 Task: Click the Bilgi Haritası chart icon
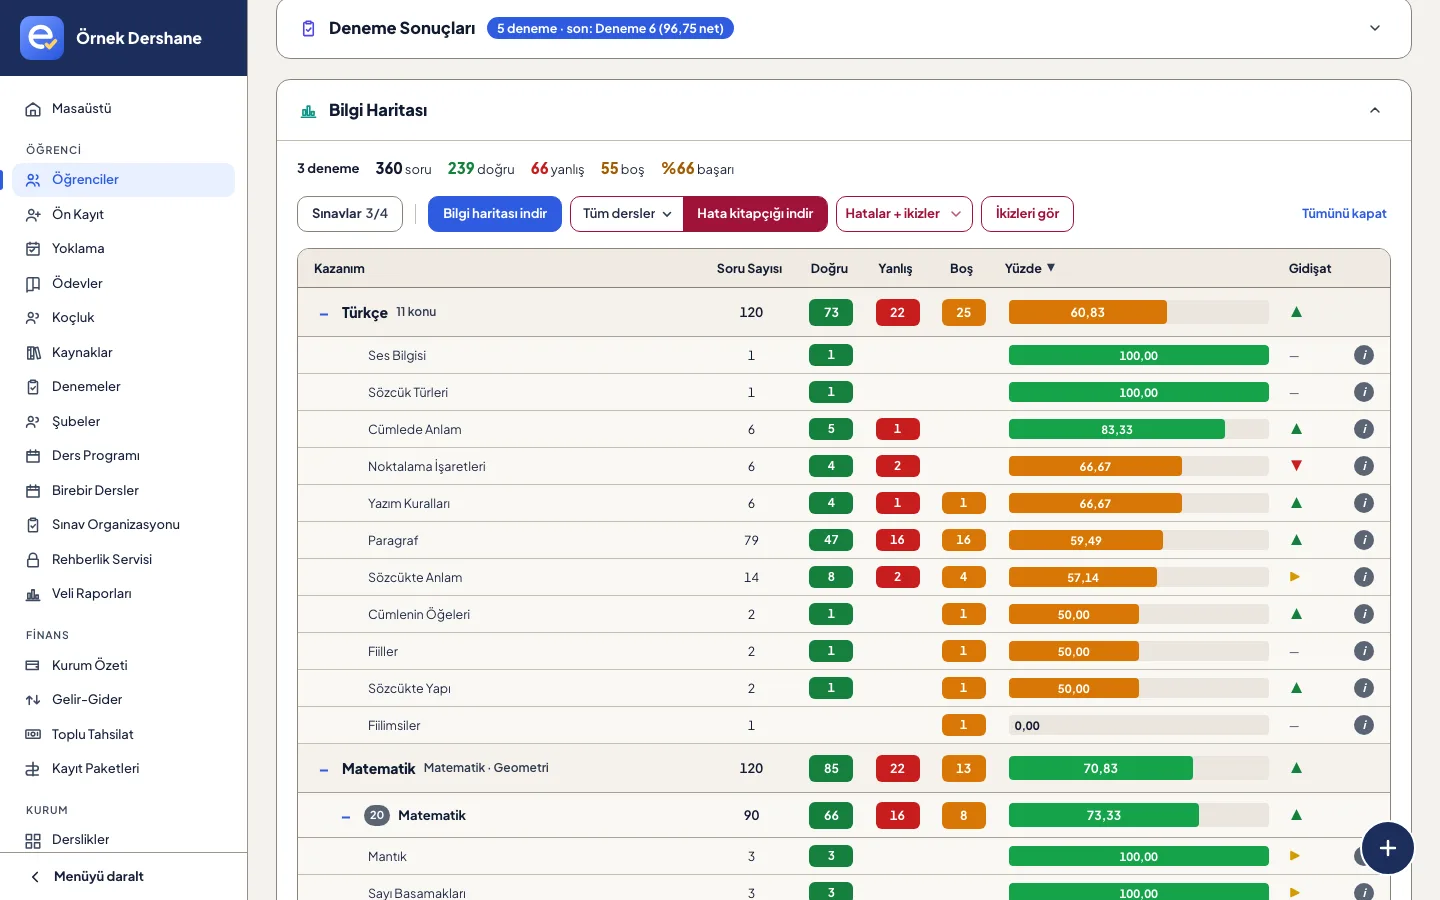coord(309,111)
